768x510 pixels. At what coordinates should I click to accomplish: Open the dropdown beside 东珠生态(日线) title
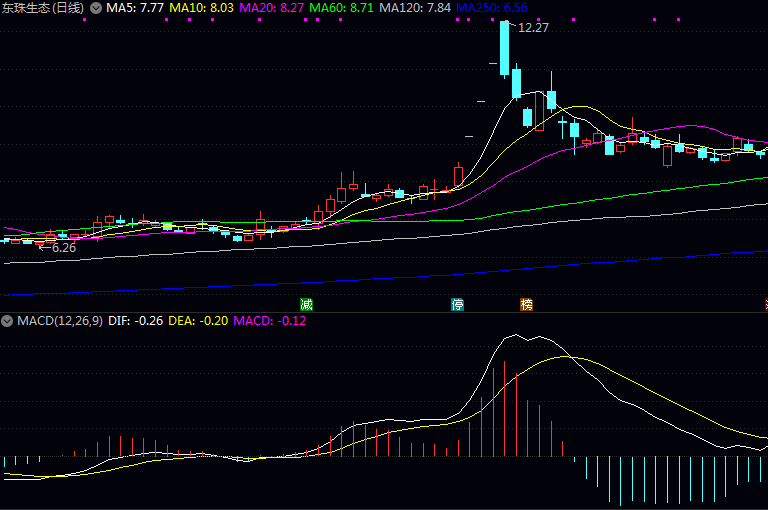click(95, 8)
